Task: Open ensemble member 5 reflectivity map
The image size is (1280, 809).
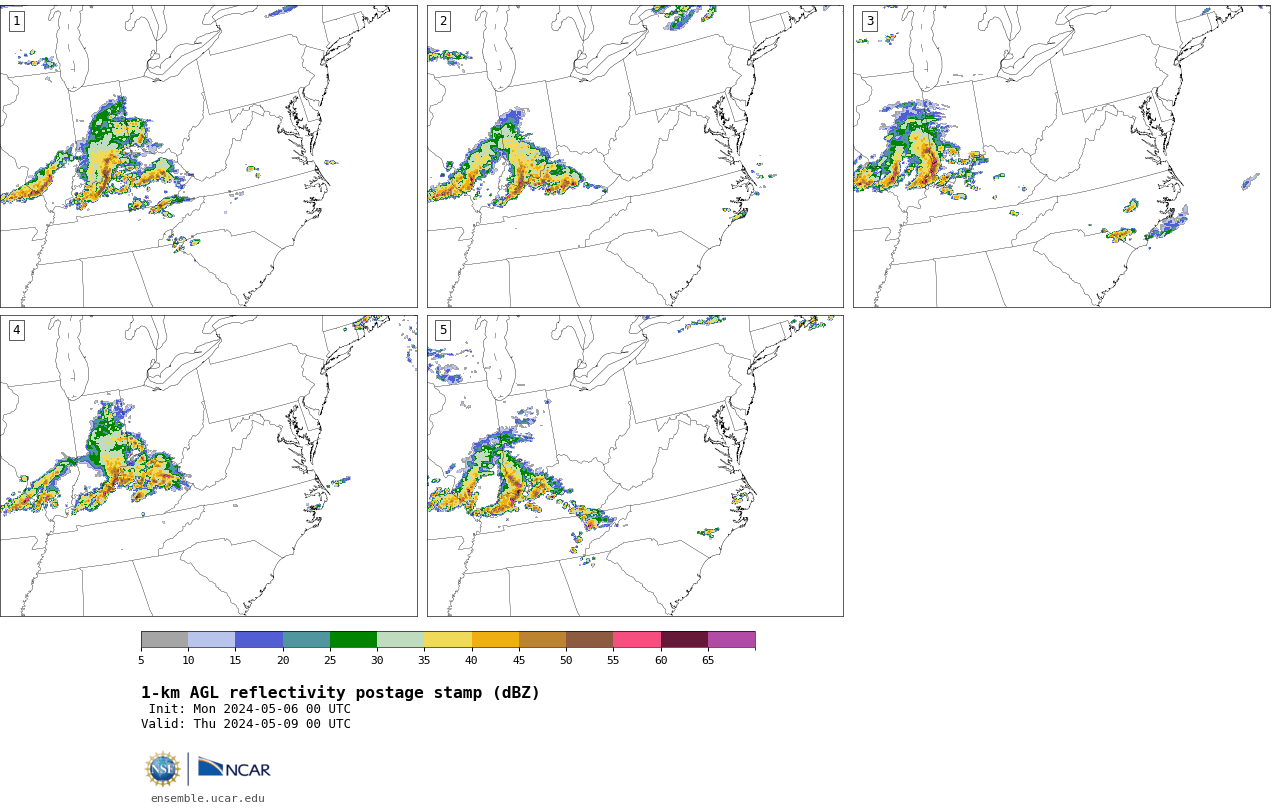Action: click(x=635, y=466)
